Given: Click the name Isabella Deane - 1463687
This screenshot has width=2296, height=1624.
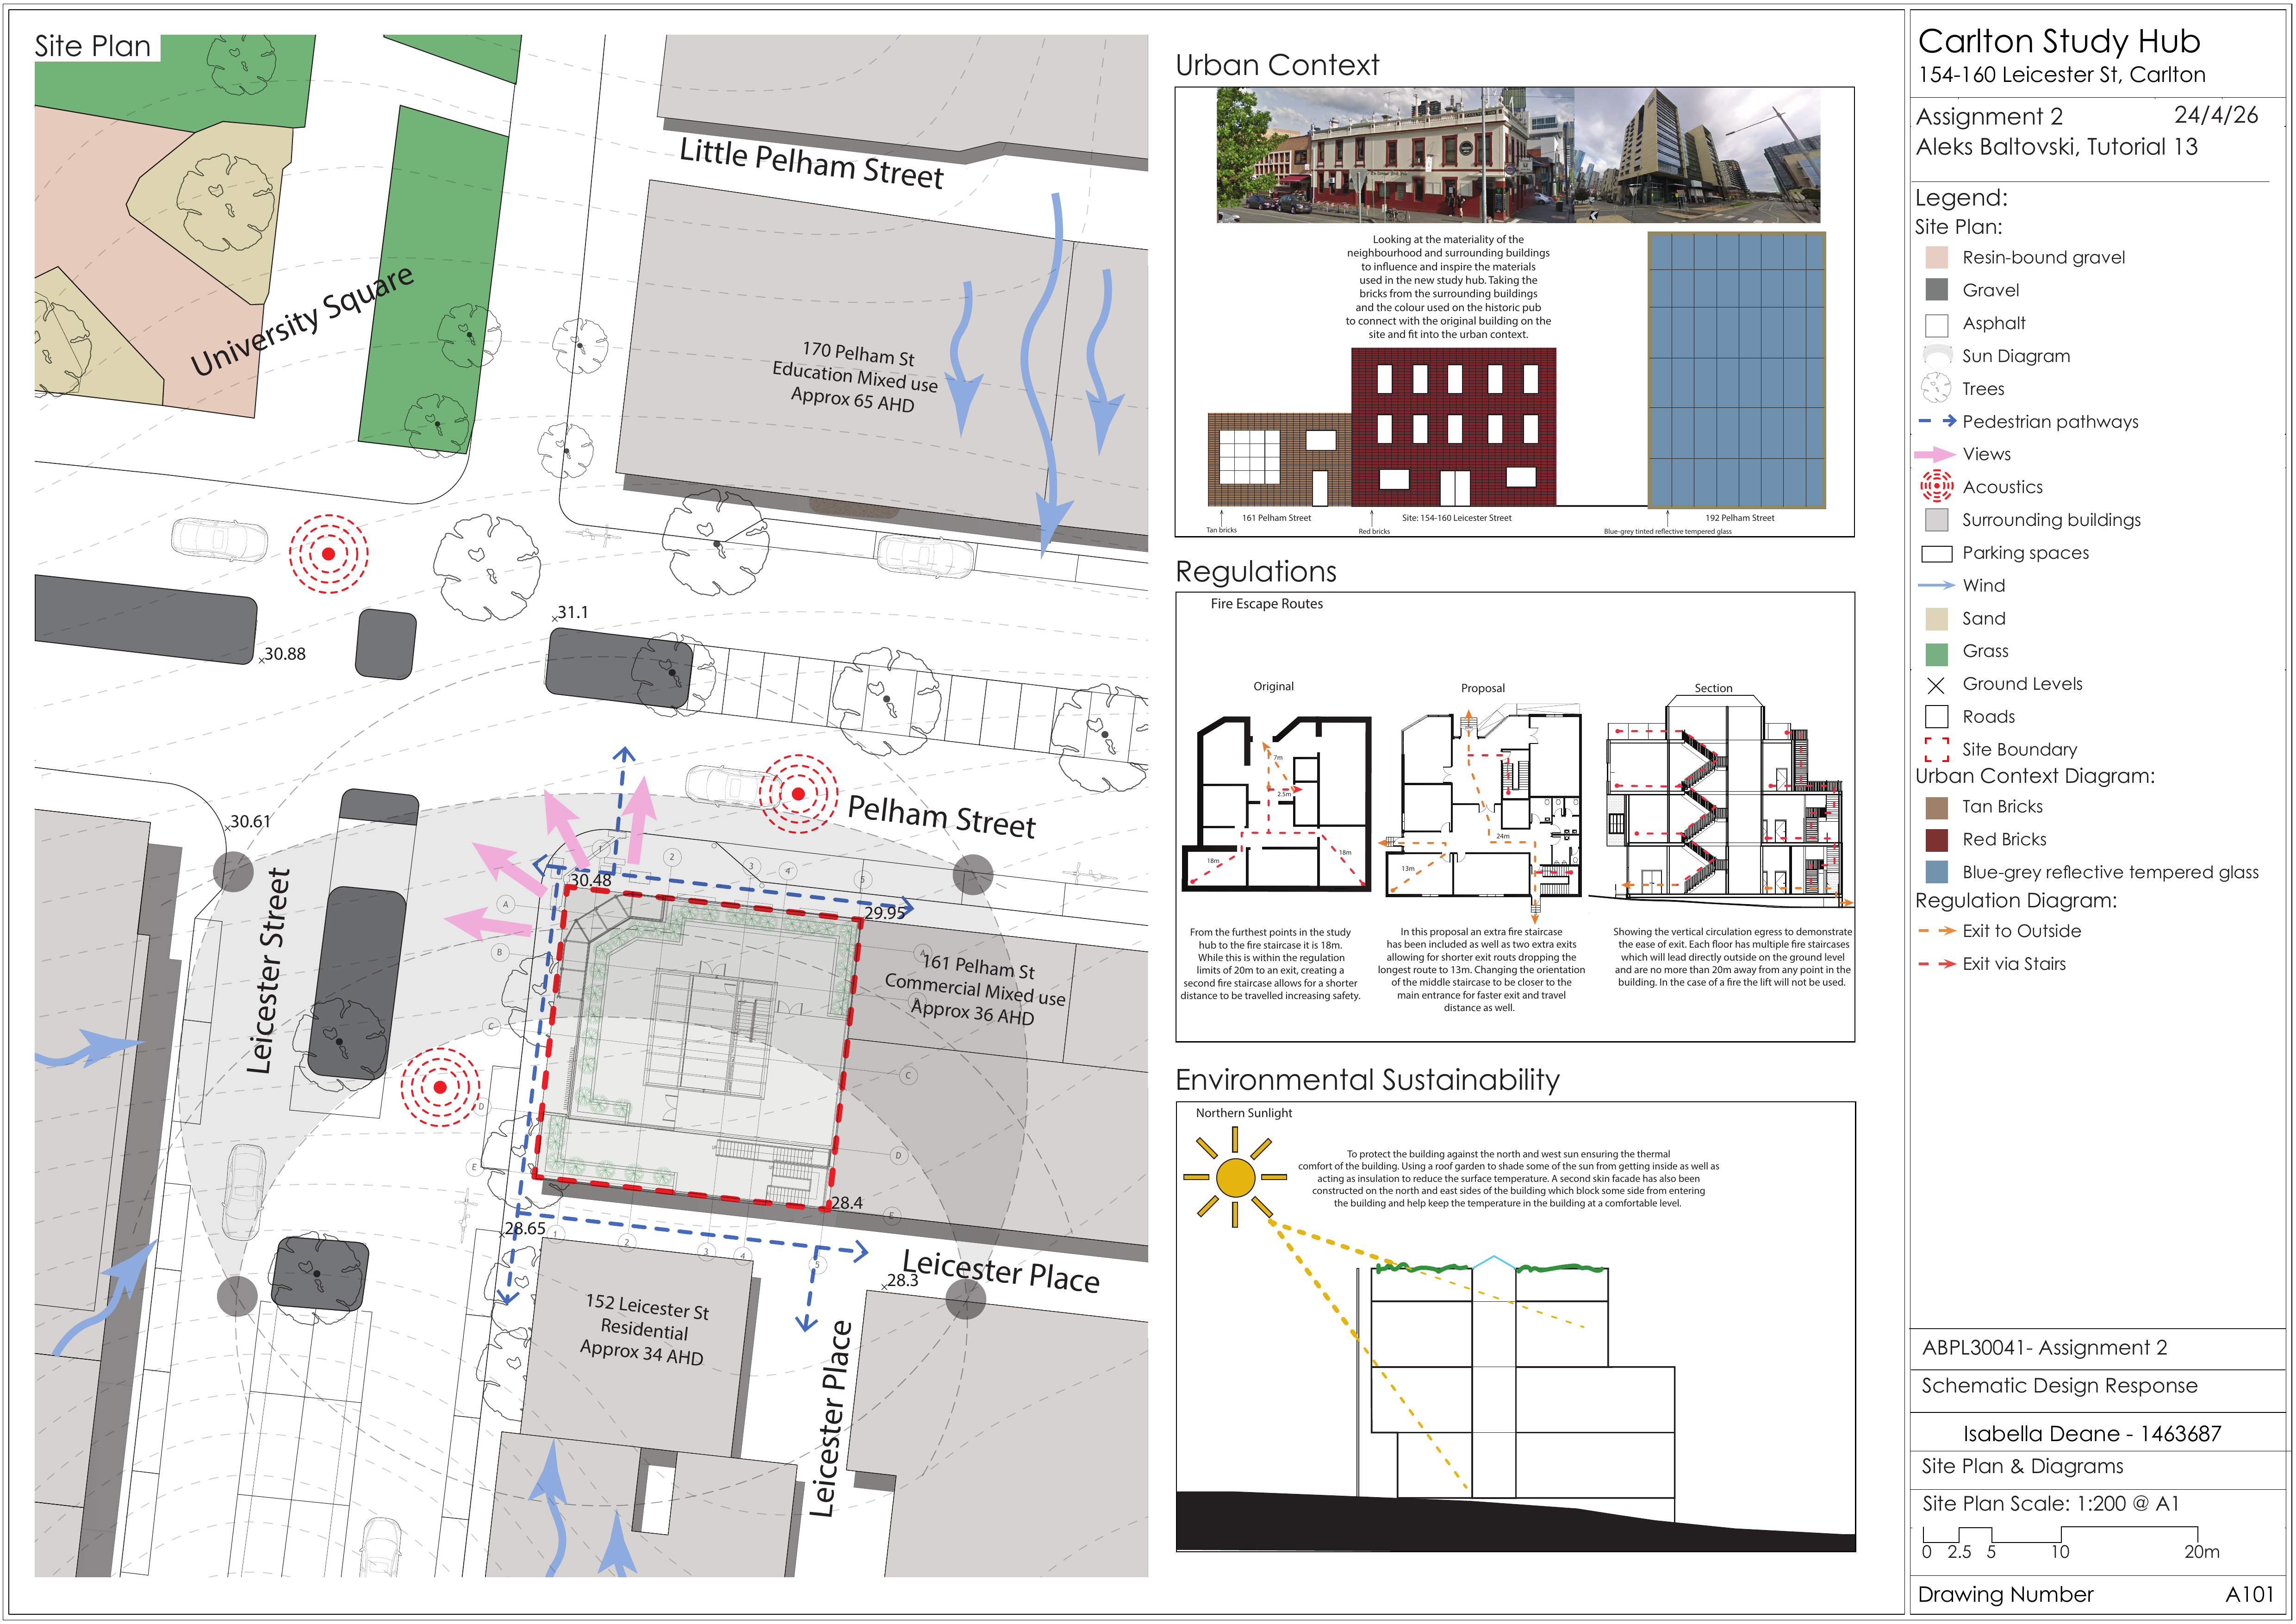Looking at the screenshot, I should (2092, 1434).
